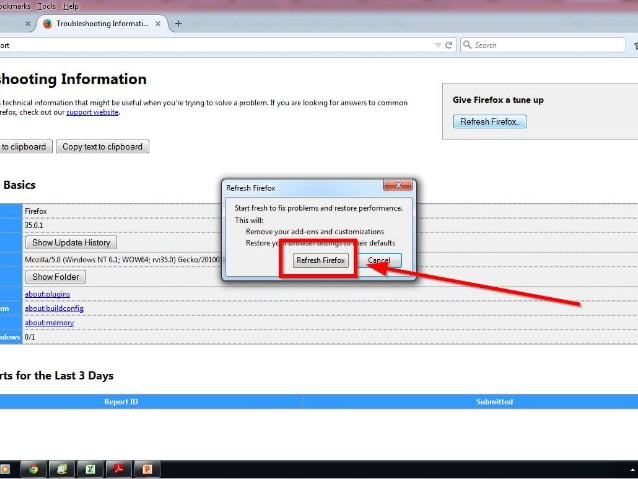Close the Troubleshooting Information tab
Screen dimensions: 638x479
(x=158, y=24)
